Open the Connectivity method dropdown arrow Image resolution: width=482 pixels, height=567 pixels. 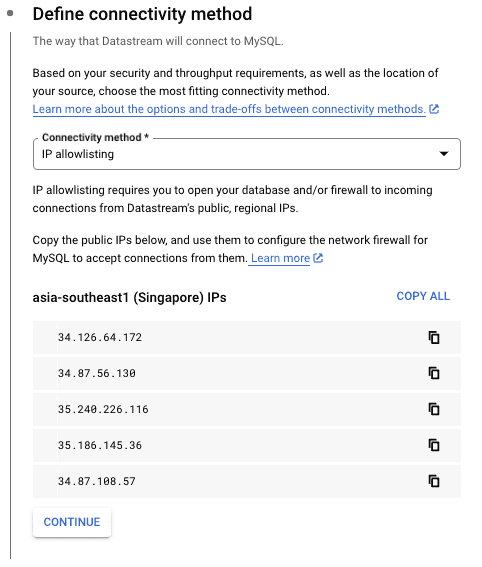point(444,154)
